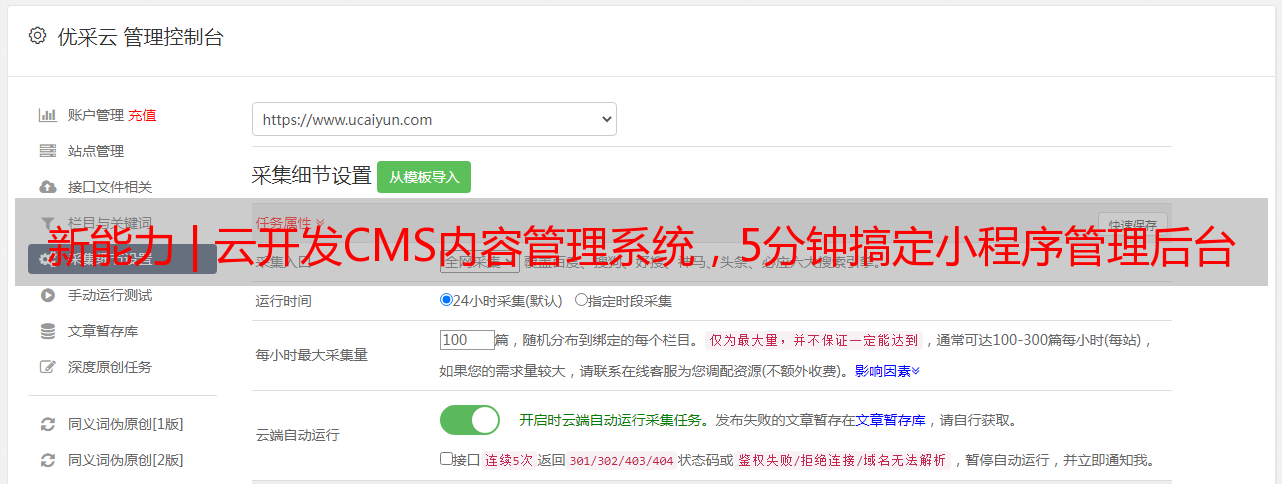Open the 接口文件相关 cloud upload icon

click(x=47, y=187)
